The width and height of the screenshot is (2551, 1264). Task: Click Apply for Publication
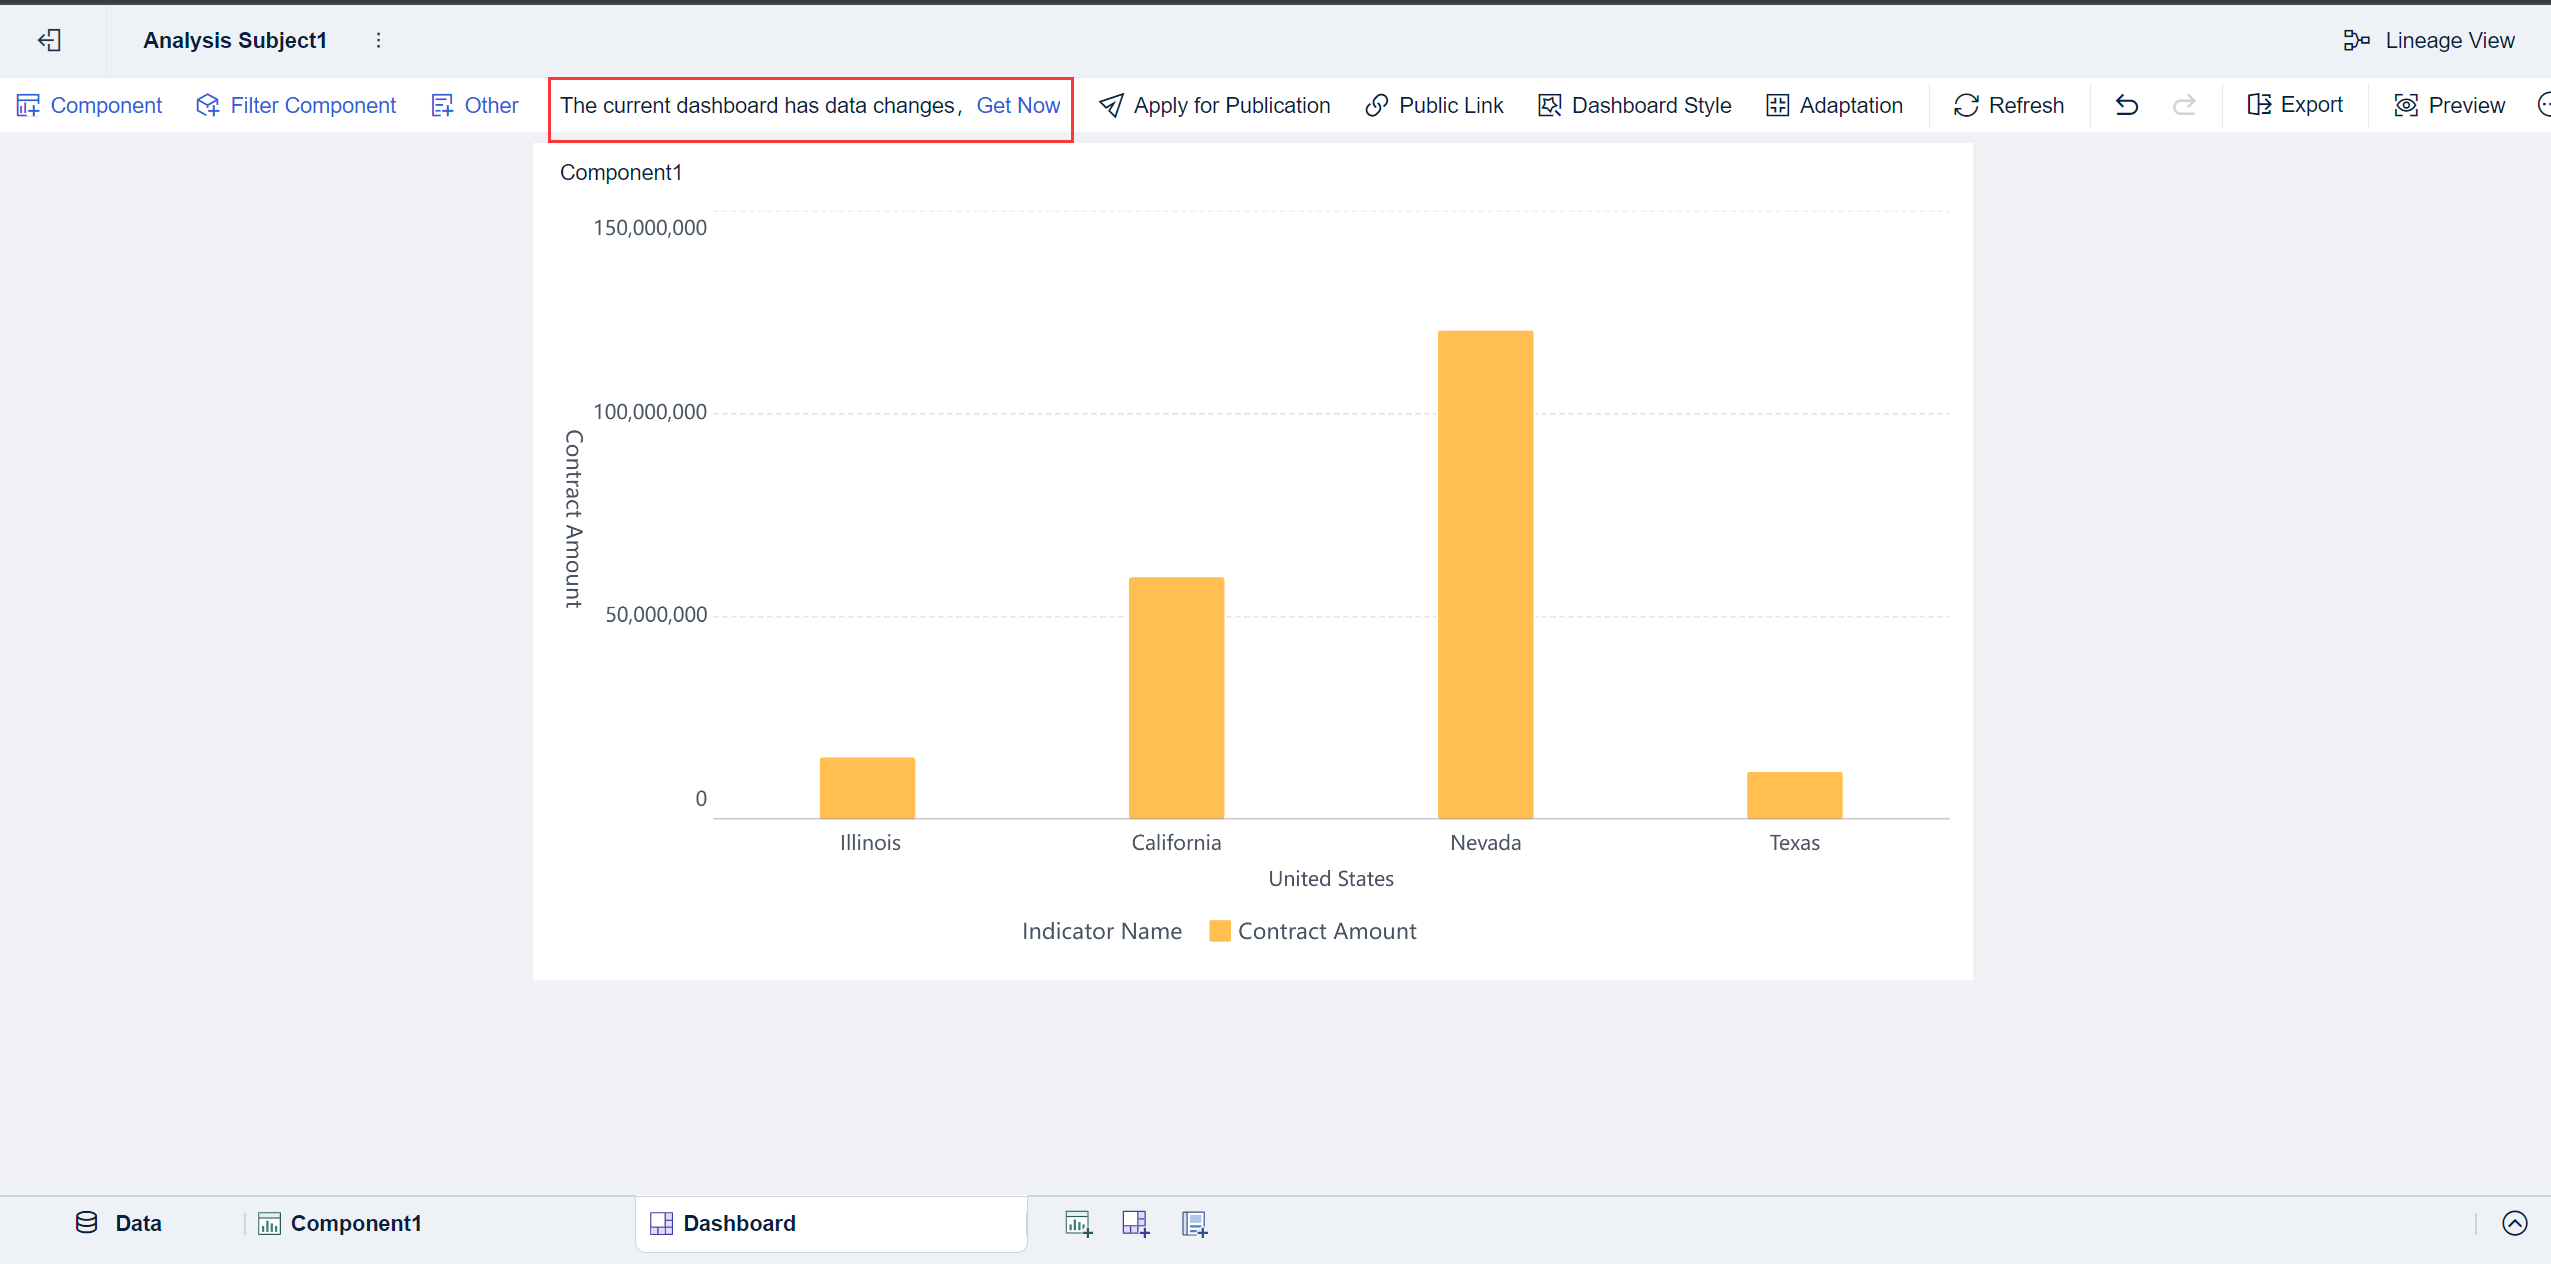click(1213, 105)
